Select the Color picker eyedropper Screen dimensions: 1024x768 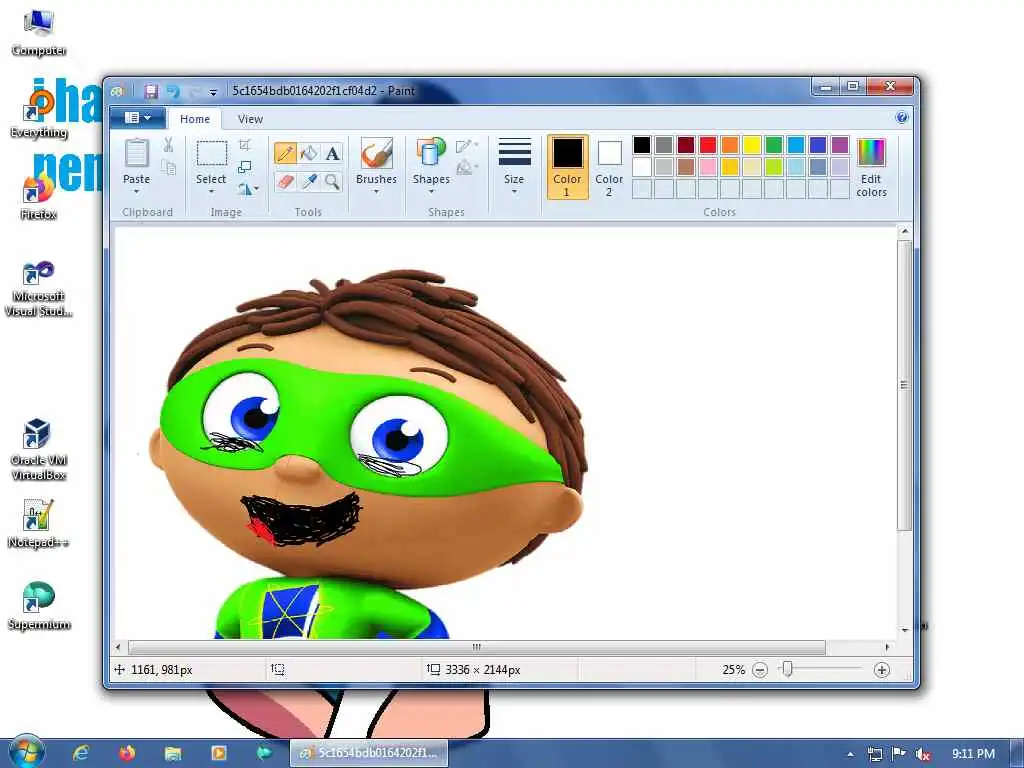[x=309, y=181]
